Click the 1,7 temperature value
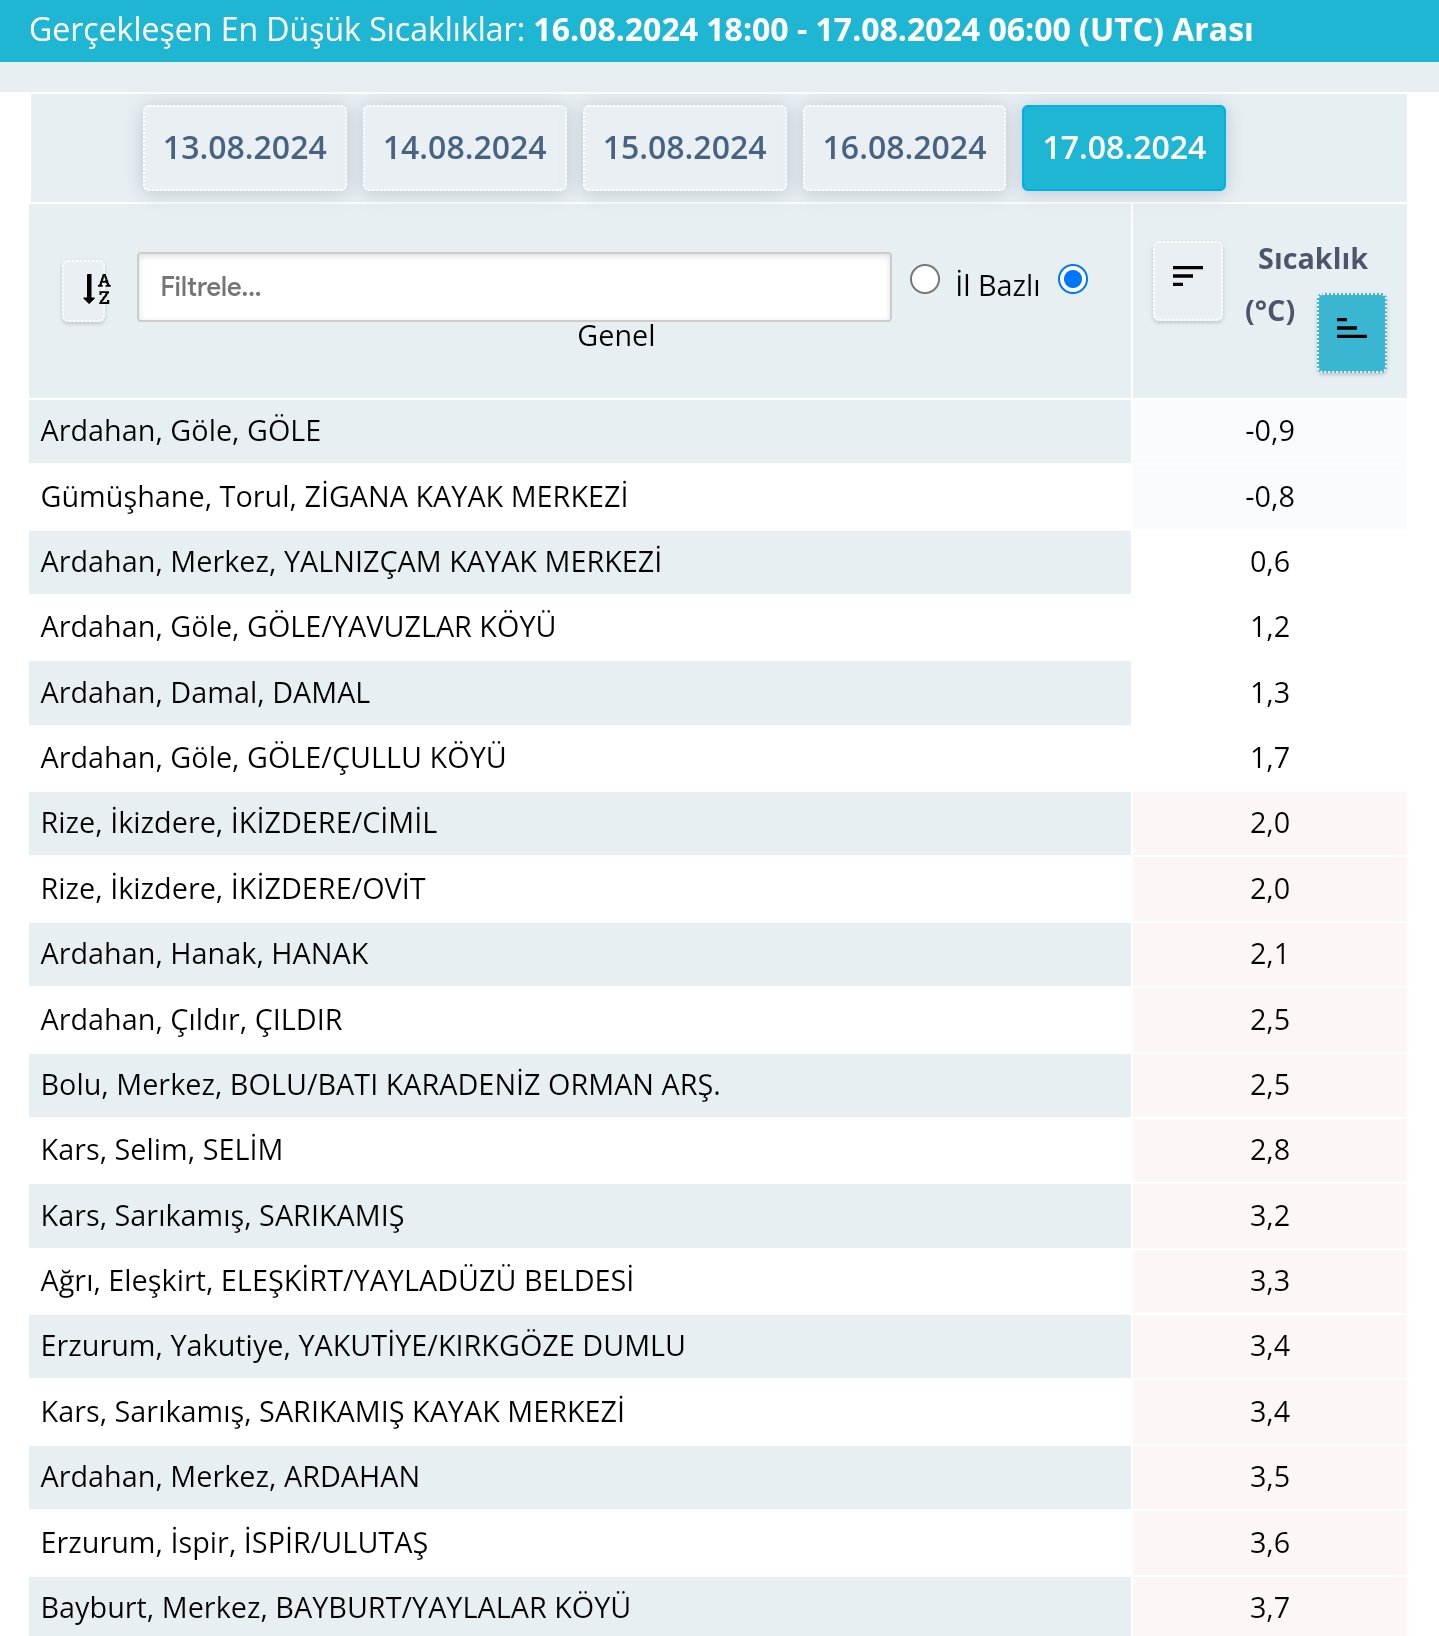 coord(1269,758)
